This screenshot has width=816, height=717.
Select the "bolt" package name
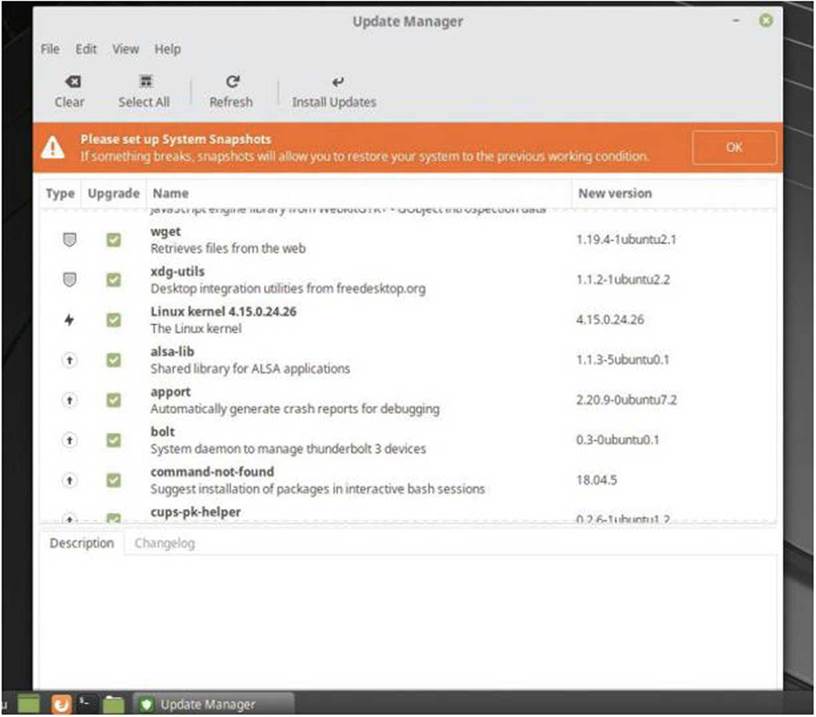click(162, 432)
